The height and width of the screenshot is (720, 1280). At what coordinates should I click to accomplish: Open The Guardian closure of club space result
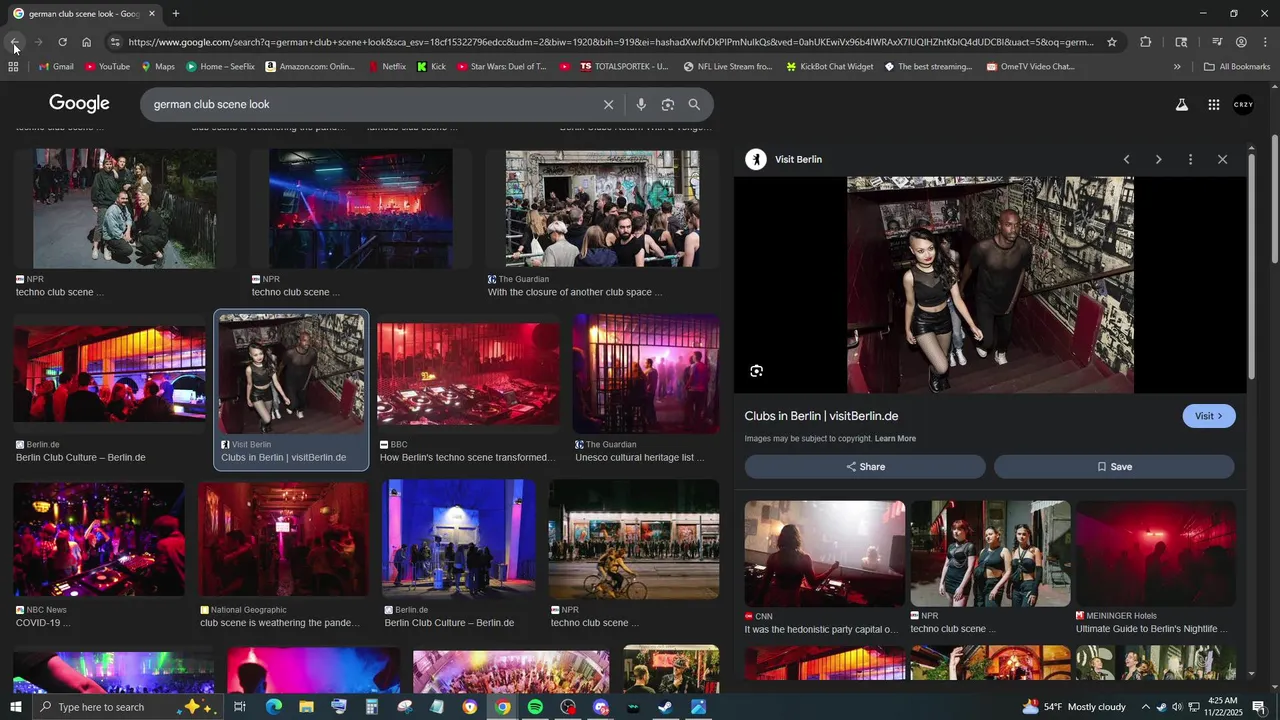pos(602,209)
